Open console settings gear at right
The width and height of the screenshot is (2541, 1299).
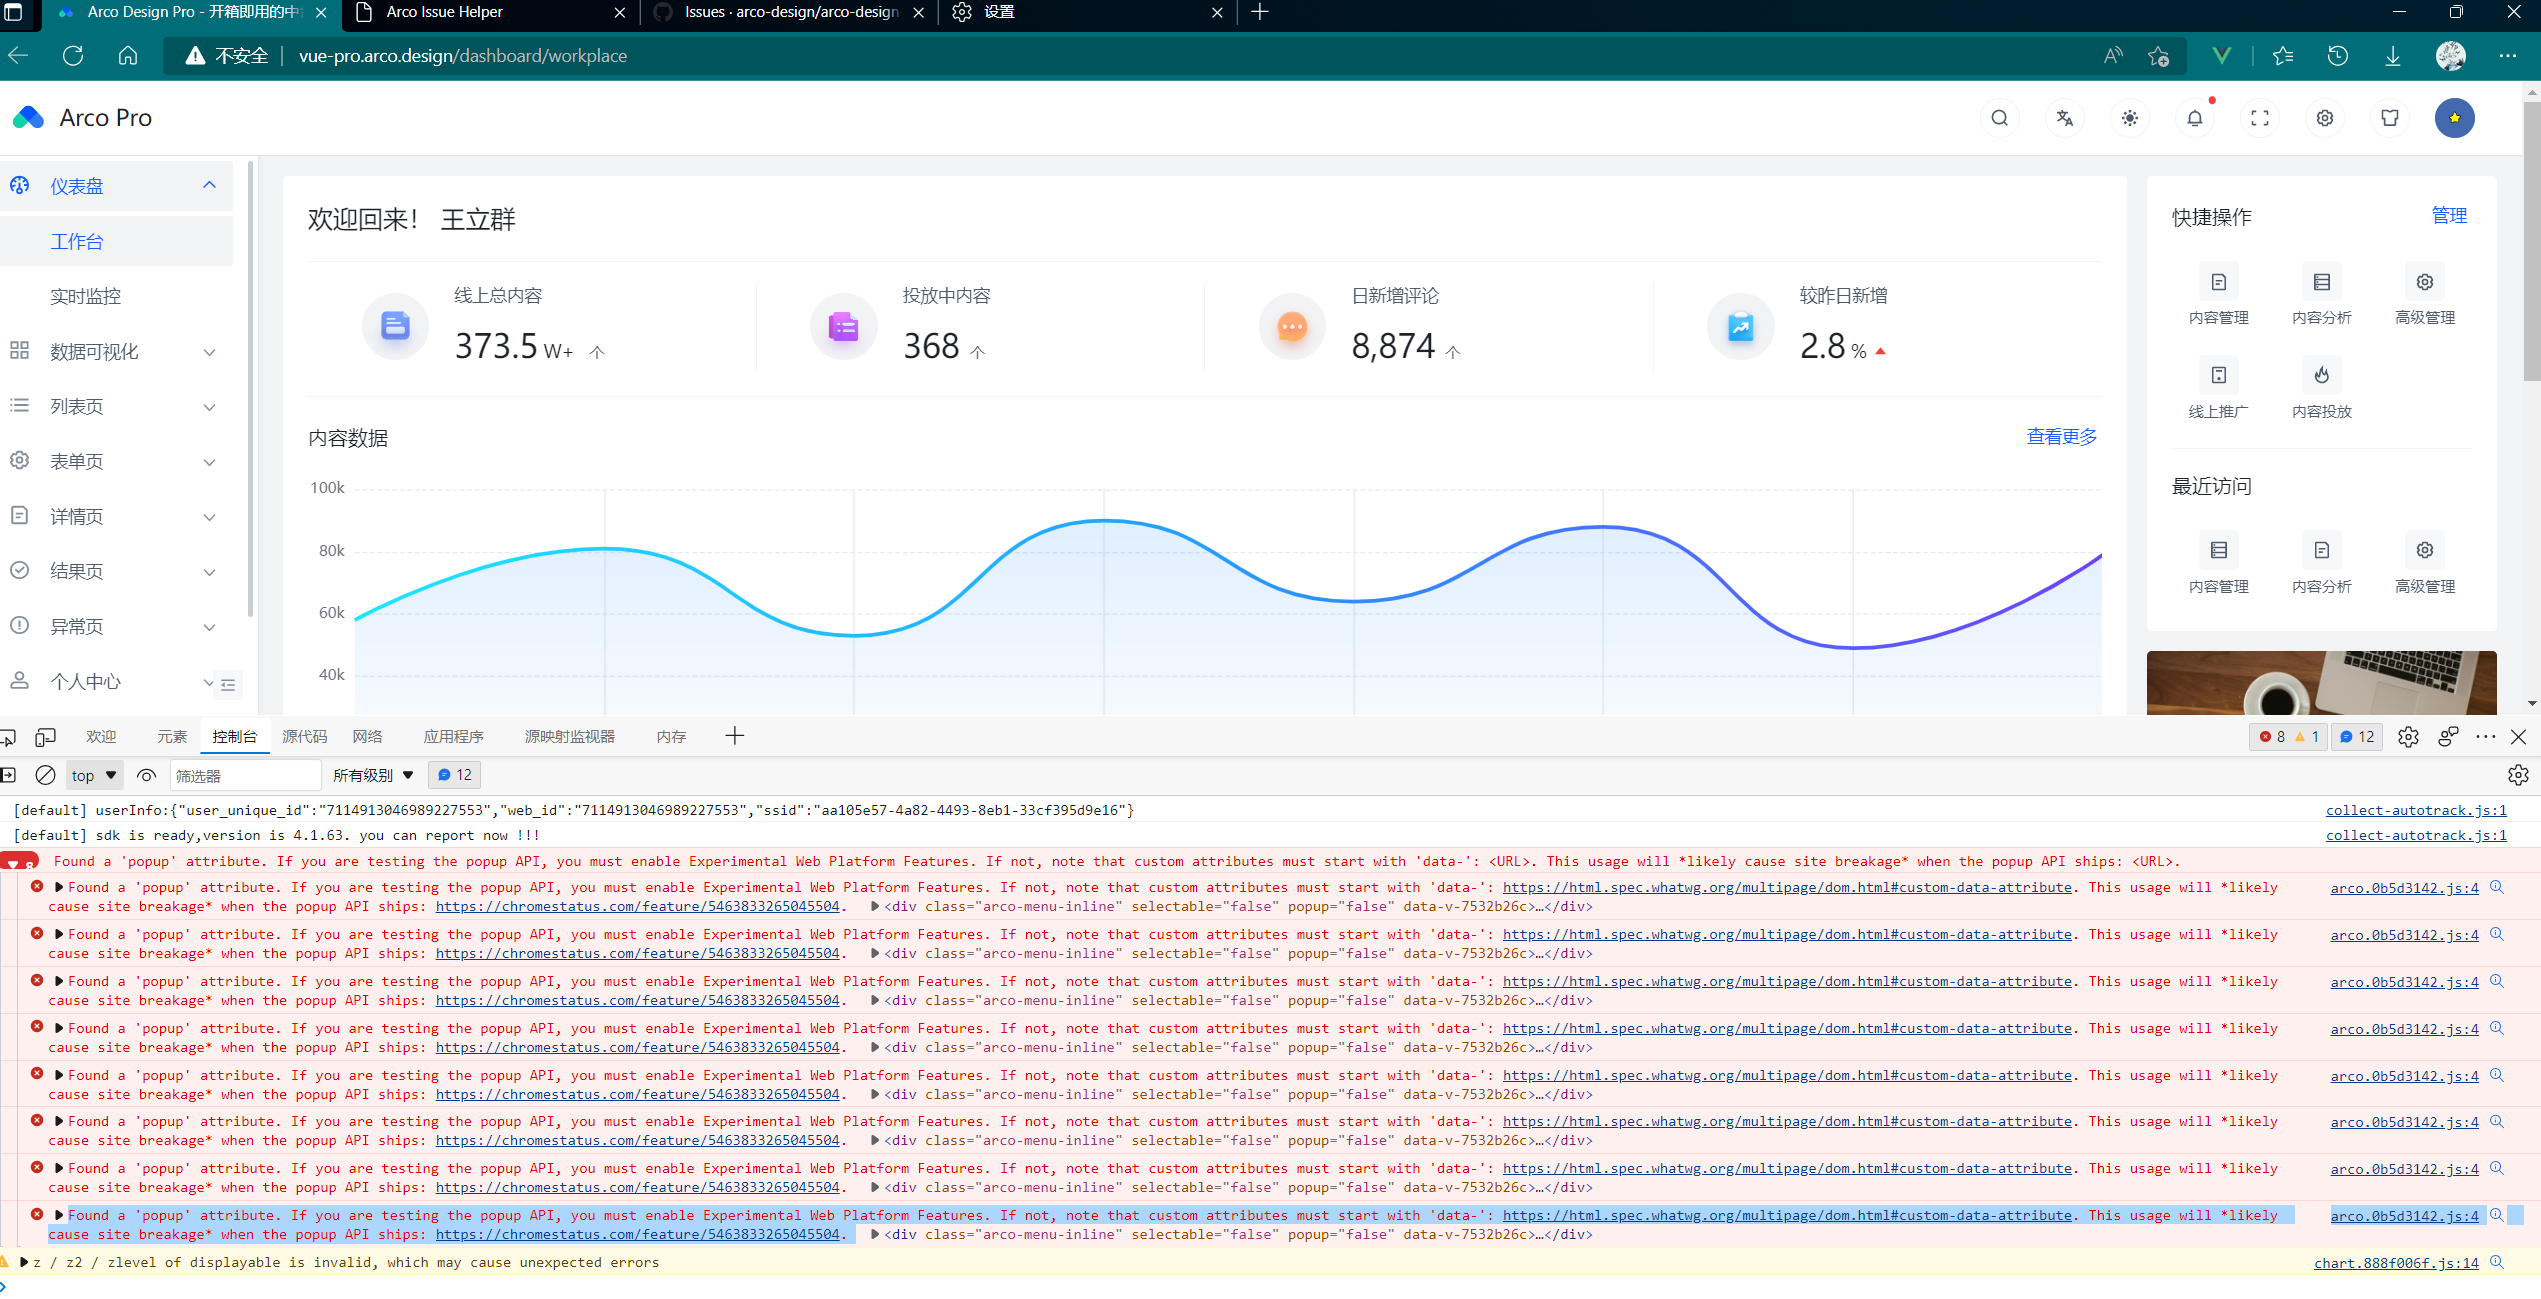[2518, 775]
